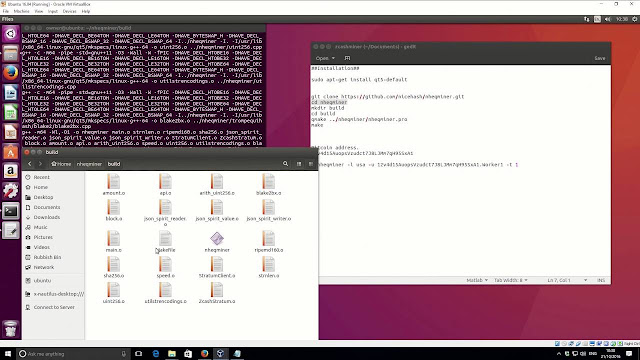Click the new document button in gedit
This screenshot has width=640, height=360.
click(x=347, y=58)
